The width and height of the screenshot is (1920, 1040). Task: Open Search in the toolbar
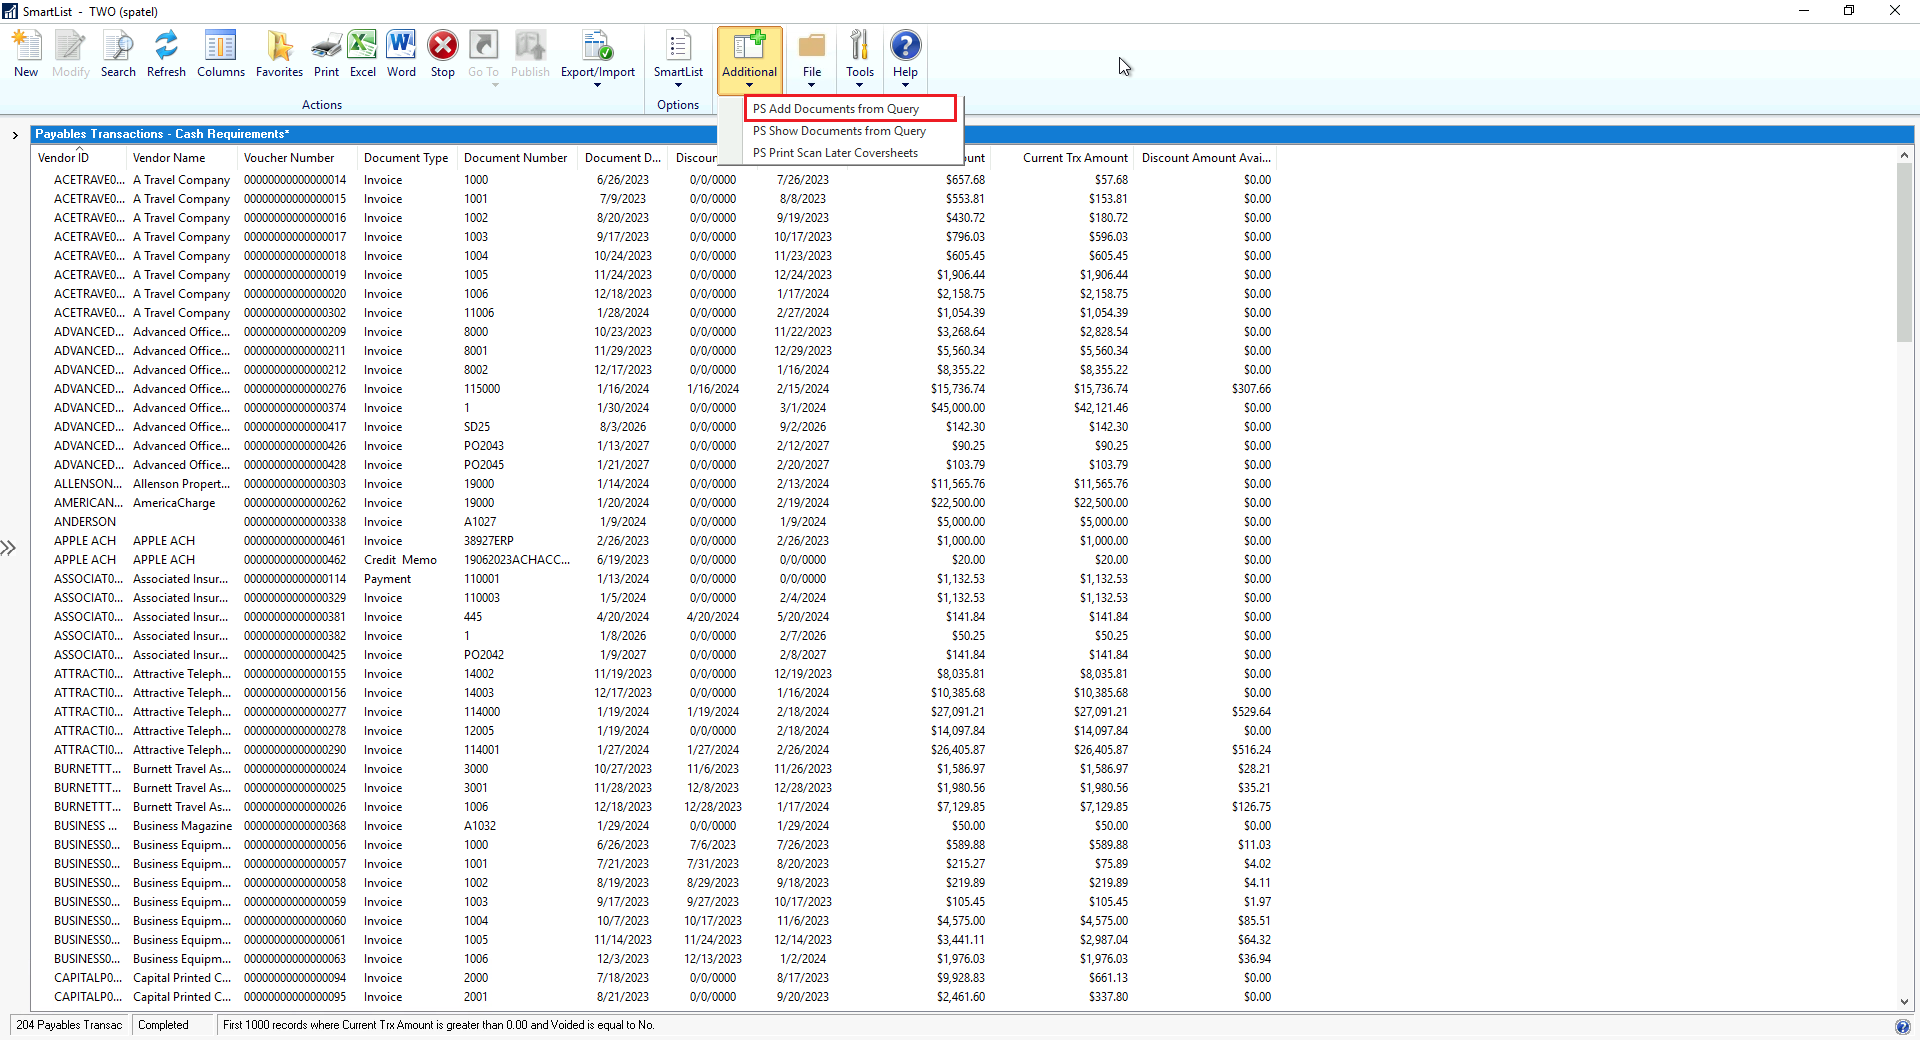(x=118, y=54)
